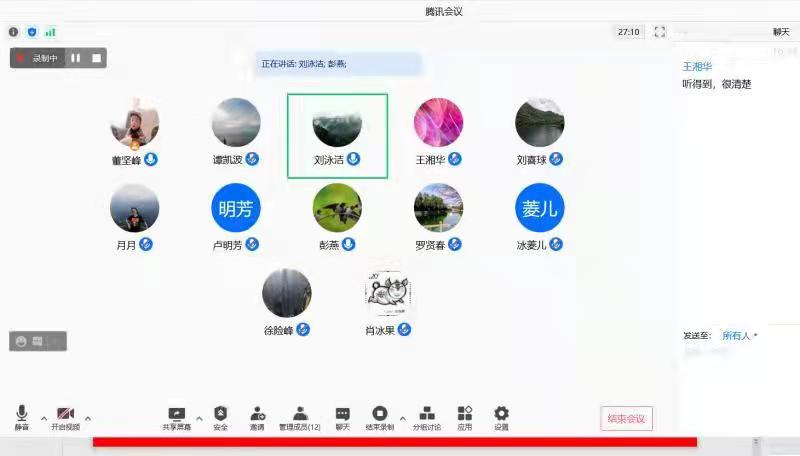The width and height of the screenshot is (800, 456).
Task: Toggle 开启视频 camera on
Action: tap(65, 417)
